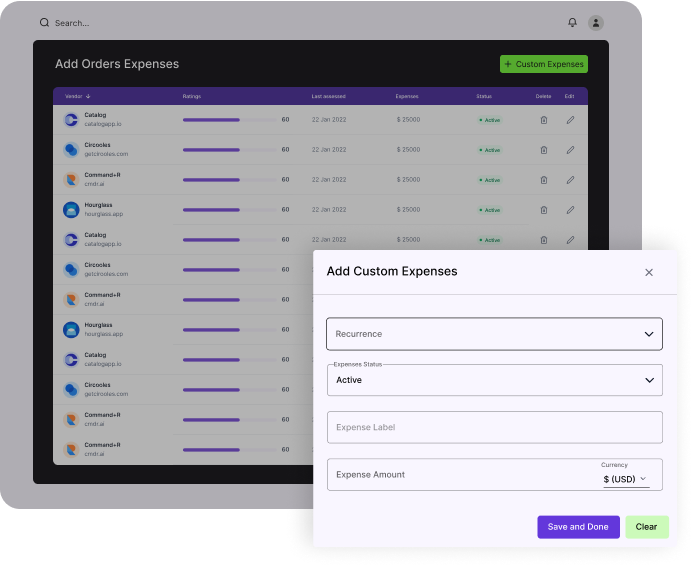Click the Last assessed column header
This screenshot has height=569, width=696.
click(328, 96)
